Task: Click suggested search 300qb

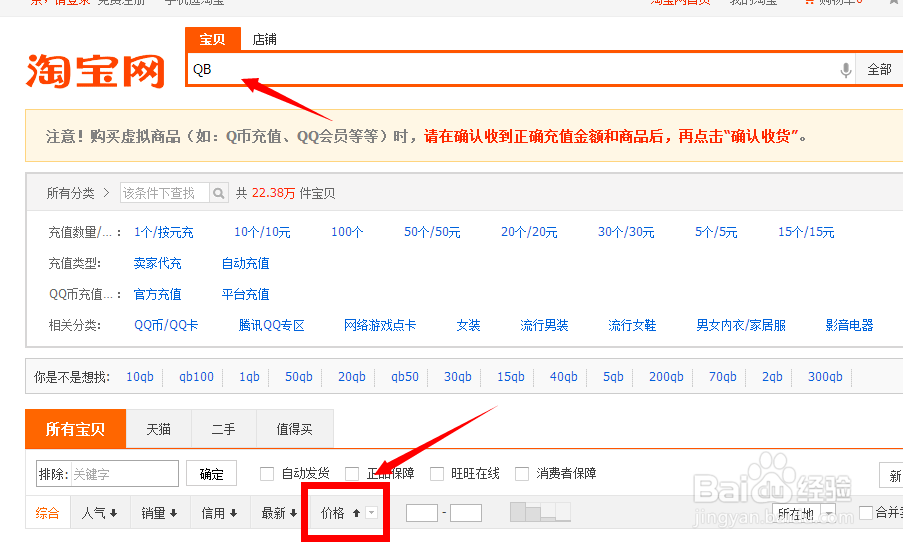Action: point(825,376)
